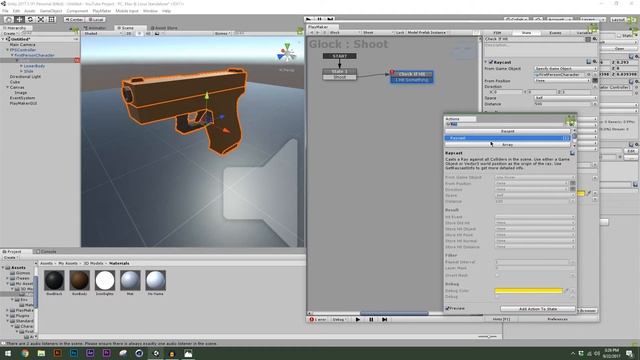Open From Game Object dropdown in State tab
The image size is (640, 360).
(x=565, y=69)
